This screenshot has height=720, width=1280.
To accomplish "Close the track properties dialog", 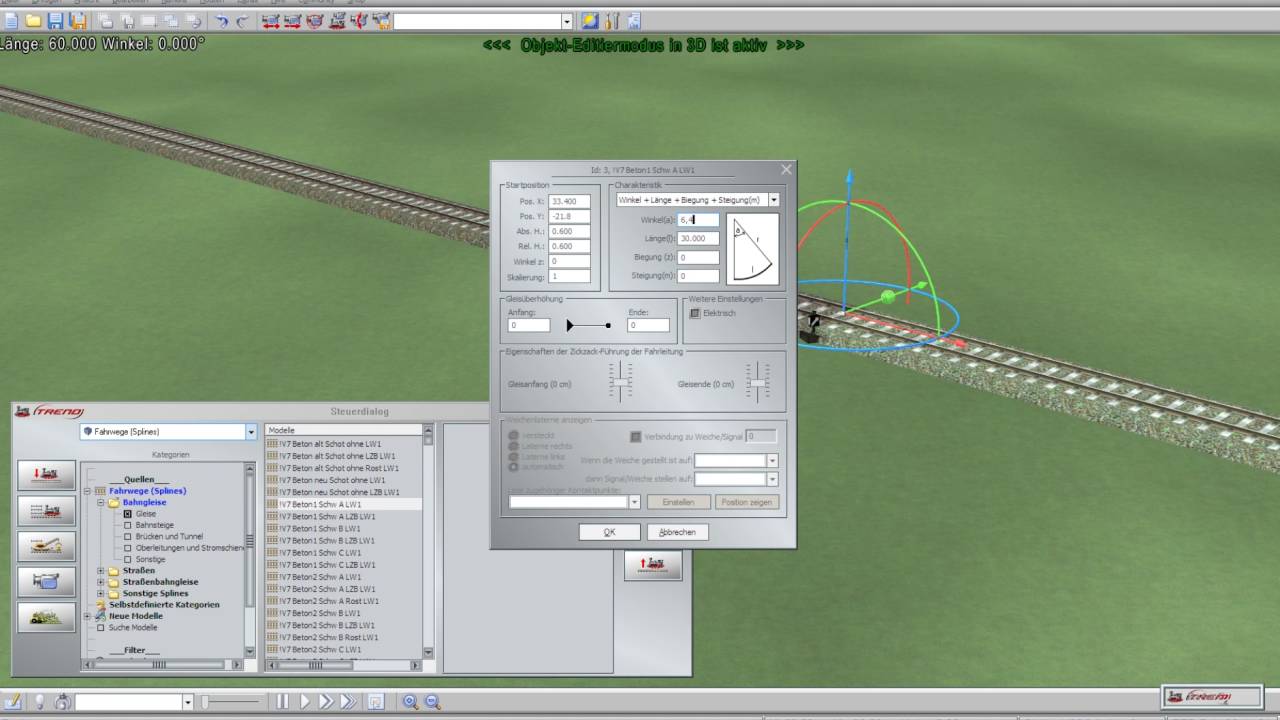I will pos(786,170).
